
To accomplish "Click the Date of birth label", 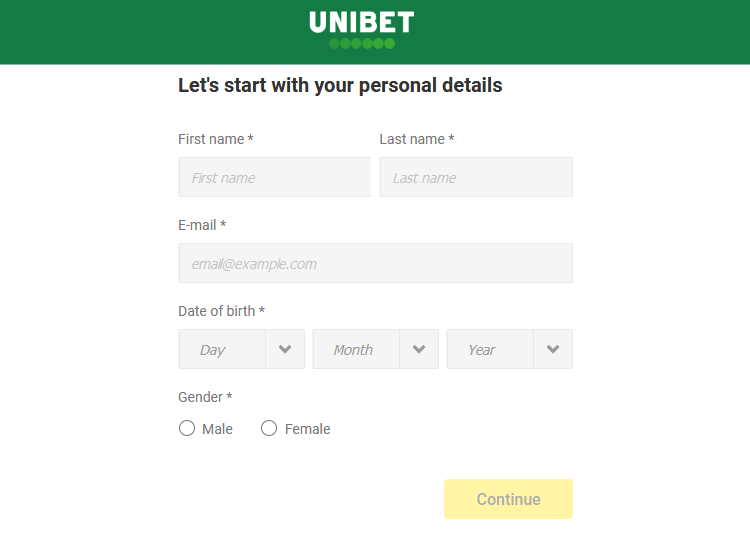I will [221, 311].
